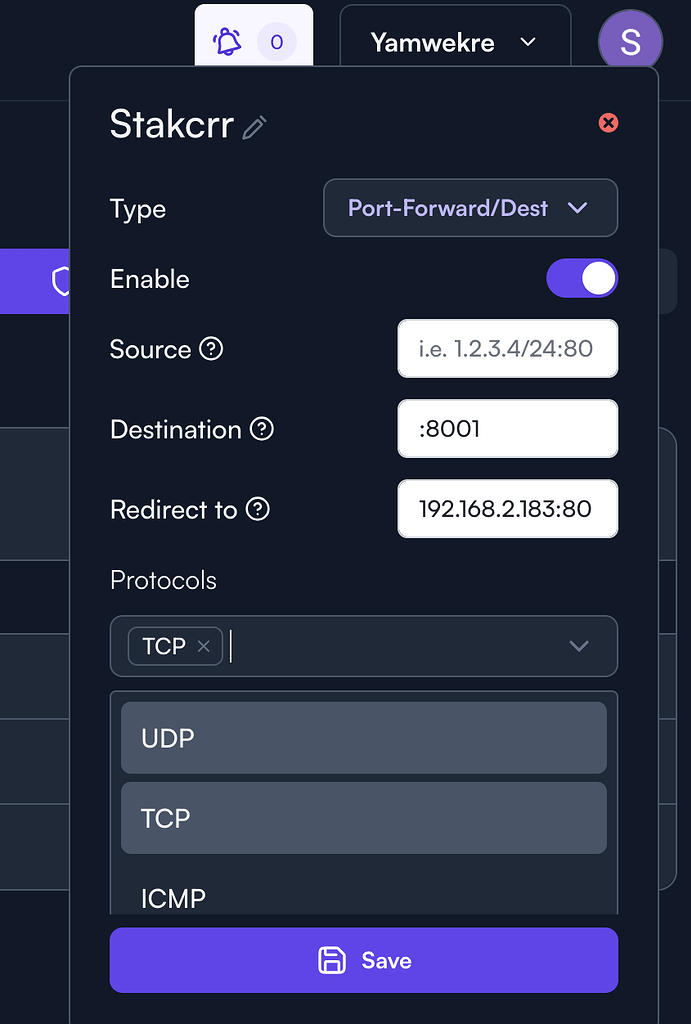Image resolution: width=691 pixels, height=1024 pixels.
Task: Choose TCP from the protocol options
Action: (363, 818)
